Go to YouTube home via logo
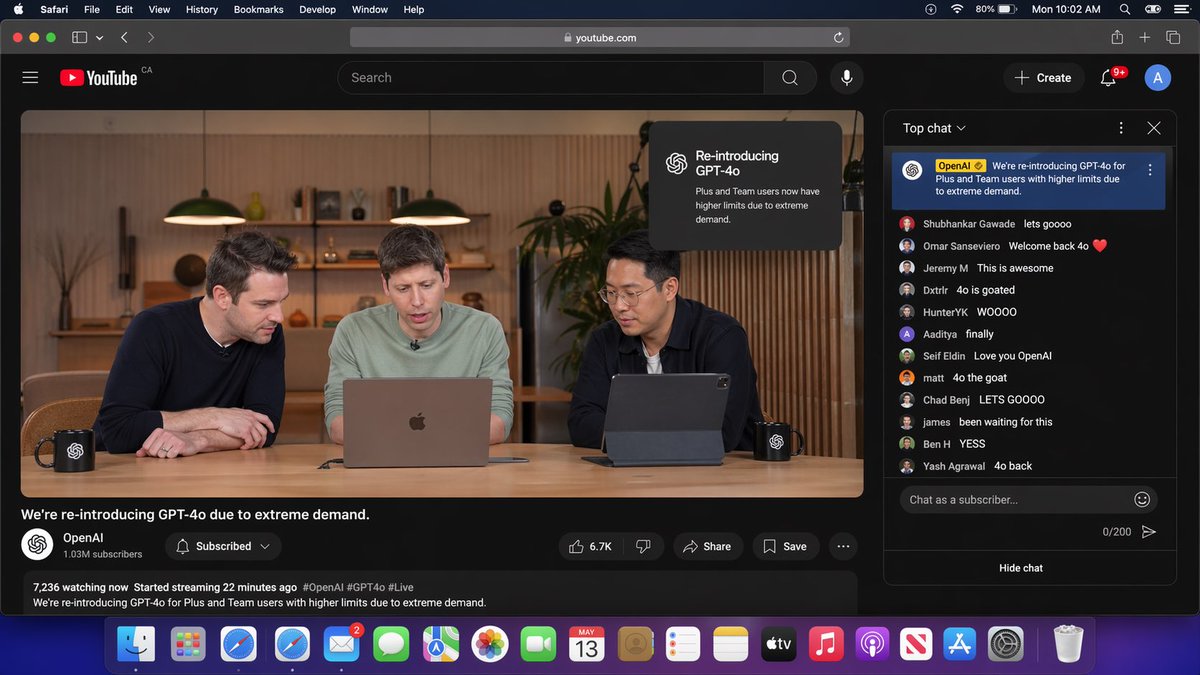The height and width of the screenshot is (675, 1200). 98,78
